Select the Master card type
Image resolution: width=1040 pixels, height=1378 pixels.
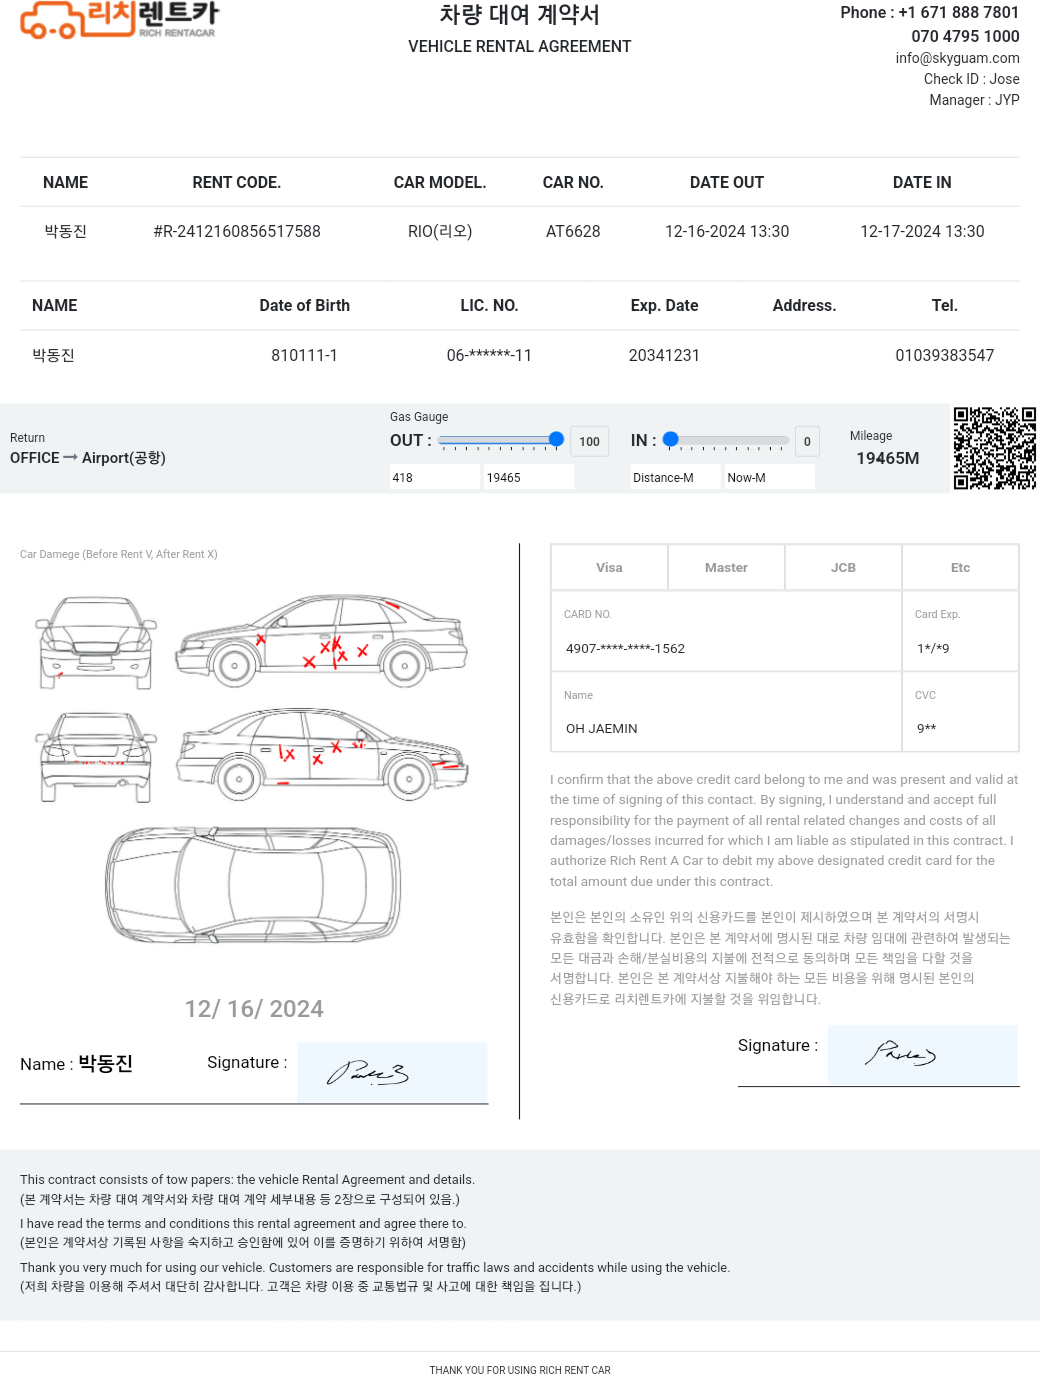point(726,568)
